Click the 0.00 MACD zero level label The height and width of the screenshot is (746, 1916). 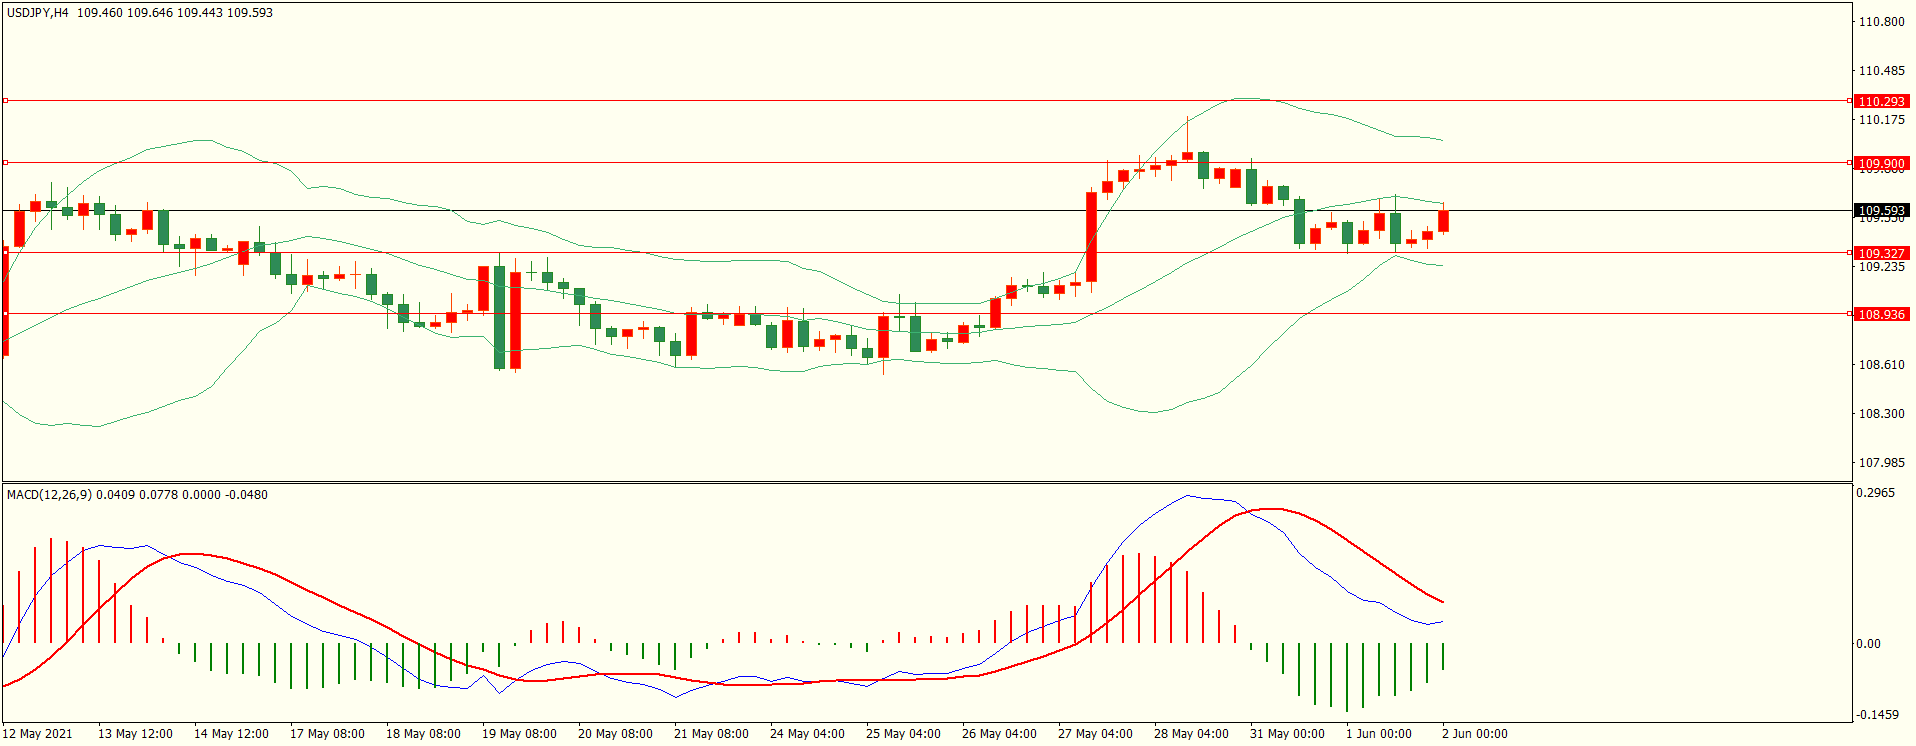(1868, 644)
